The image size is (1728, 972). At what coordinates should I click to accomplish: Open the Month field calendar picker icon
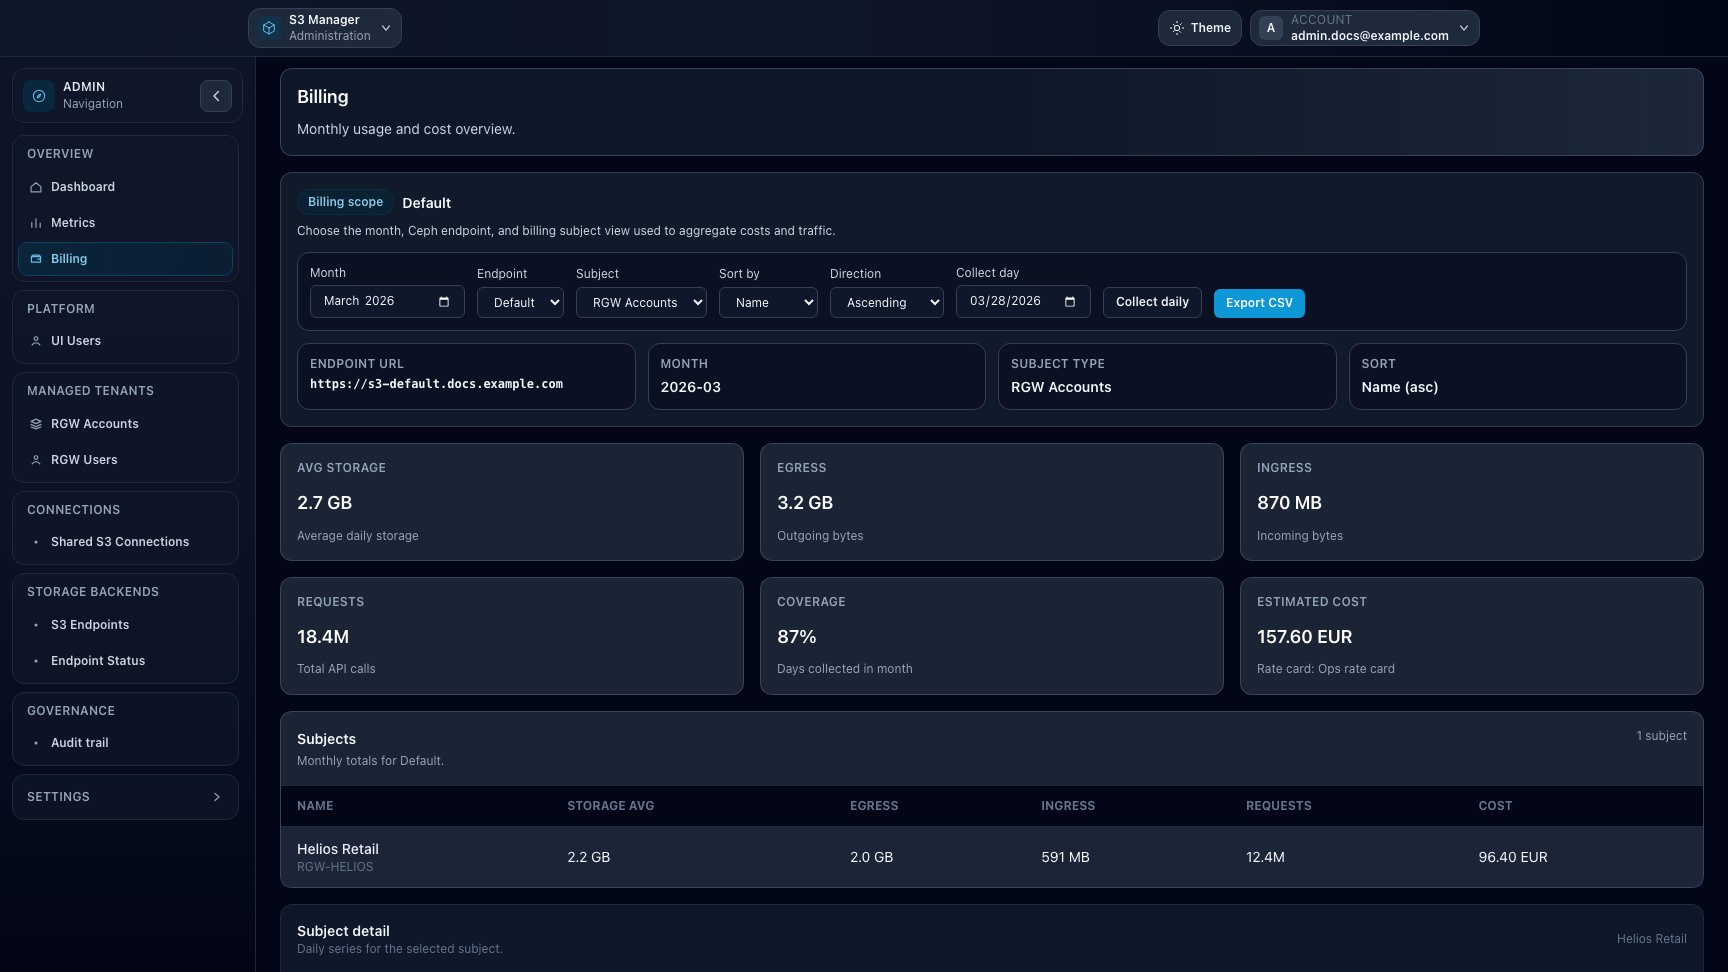(443, 300)
